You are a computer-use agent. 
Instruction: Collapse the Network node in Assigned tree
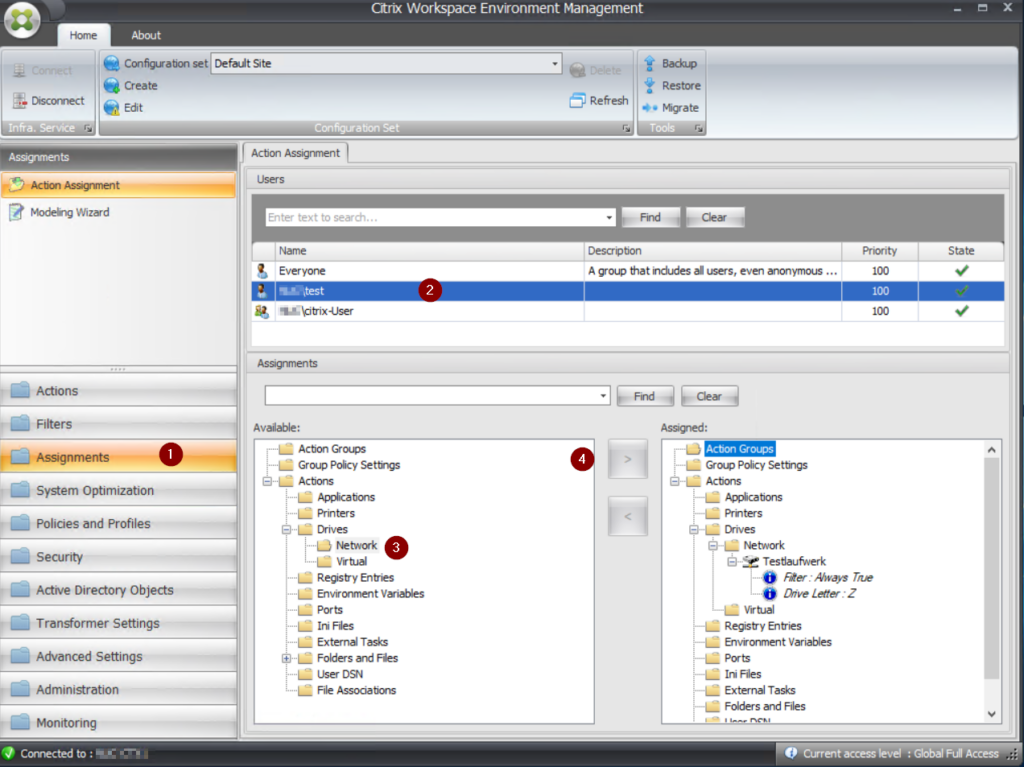tap(712, 546)
